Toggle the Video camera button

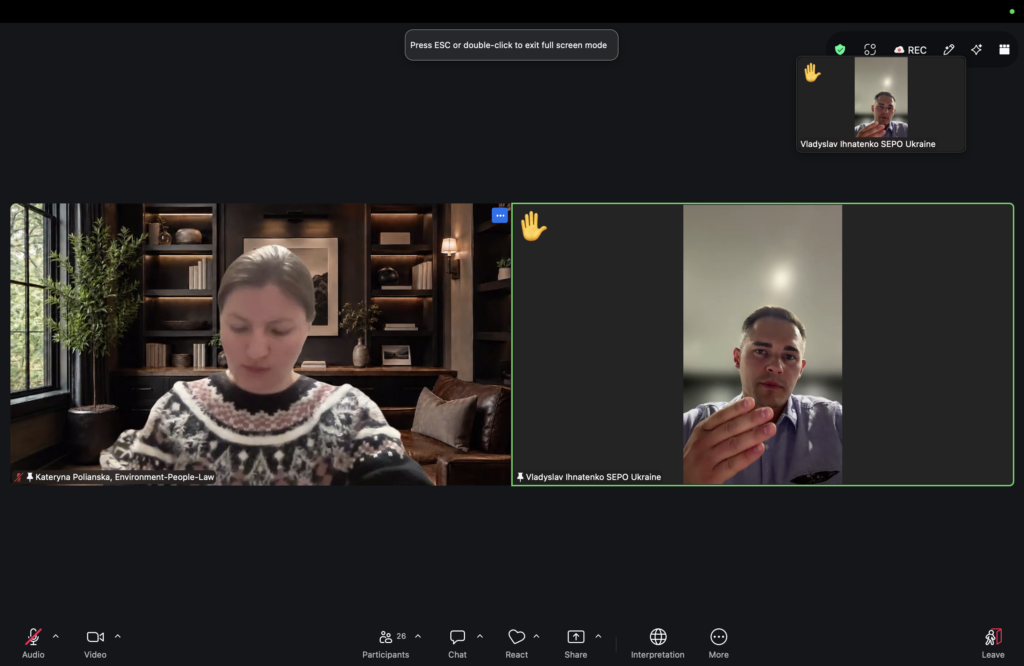95,643
